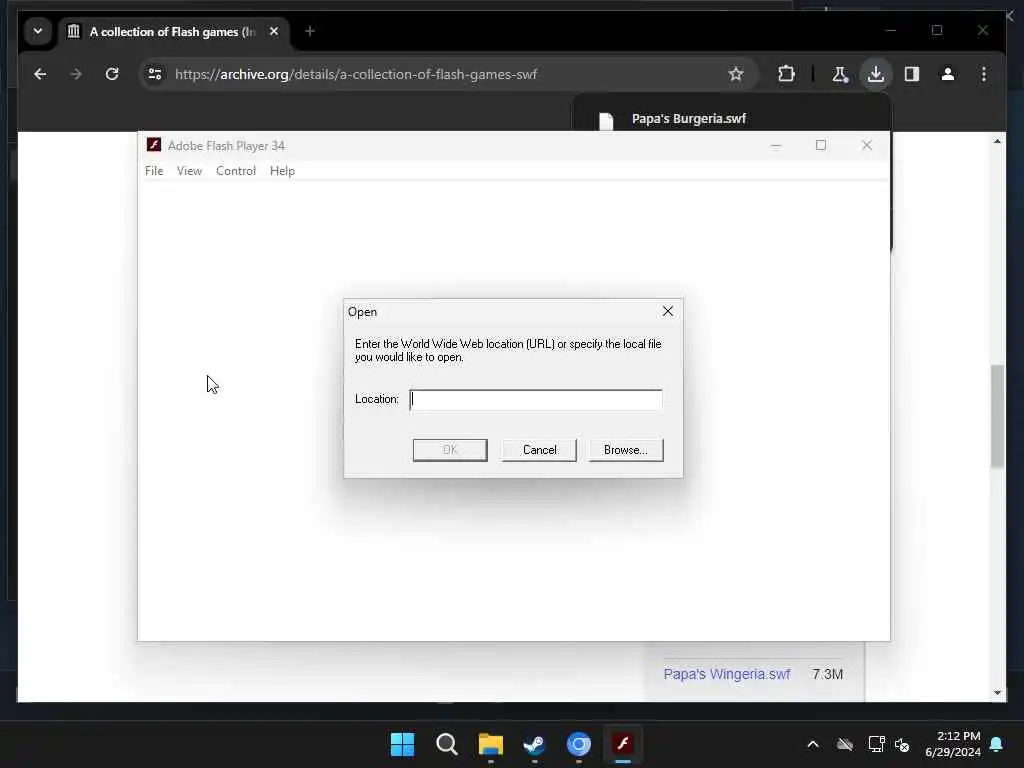Maximize the Adobe Flash Player window
This screenshot has width=1024, height=768.
pos(821,145)
